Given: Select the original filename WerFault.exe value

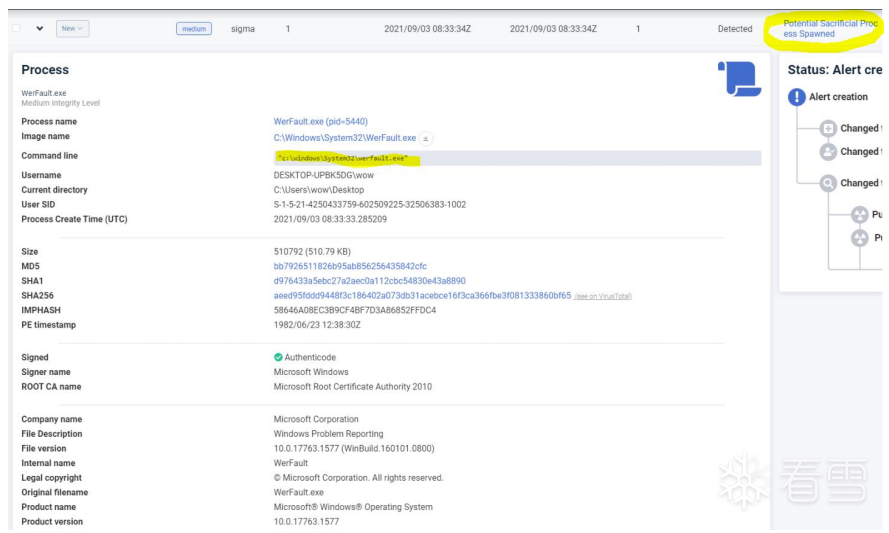Looking at the screenshot, I should [x=298, y=492].
